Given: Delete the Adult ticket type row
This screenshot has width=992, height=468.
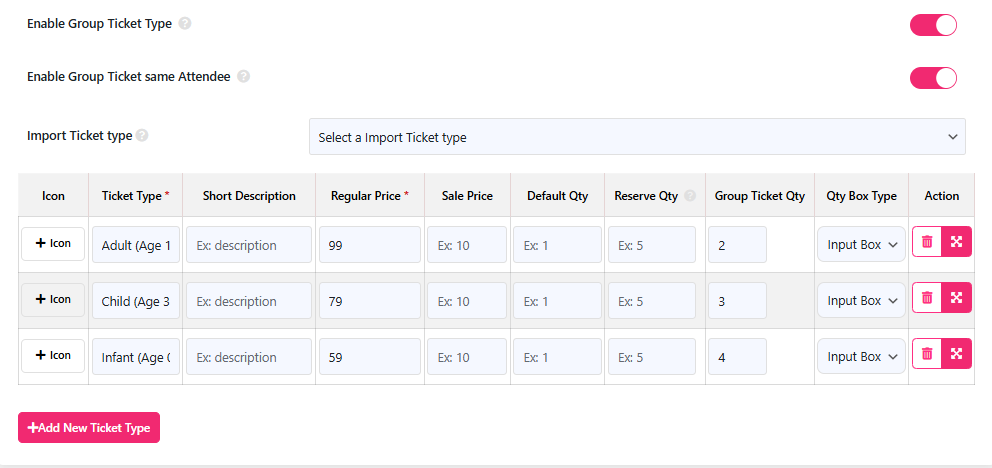Looking at the screenshot, I should pos(927,242).
